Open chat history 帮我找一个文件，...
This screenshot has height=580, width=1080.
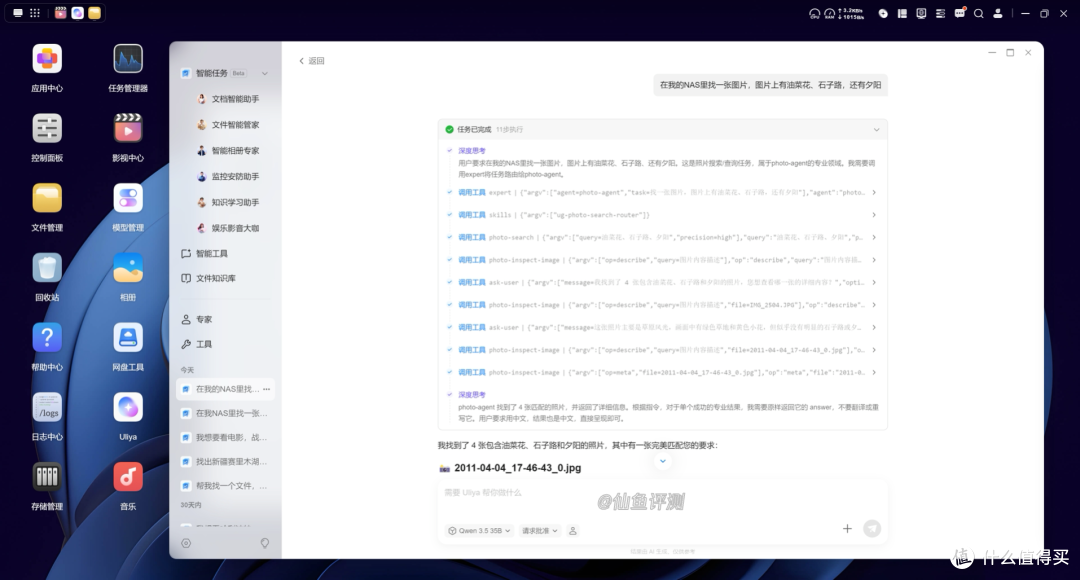coord(225,486)
